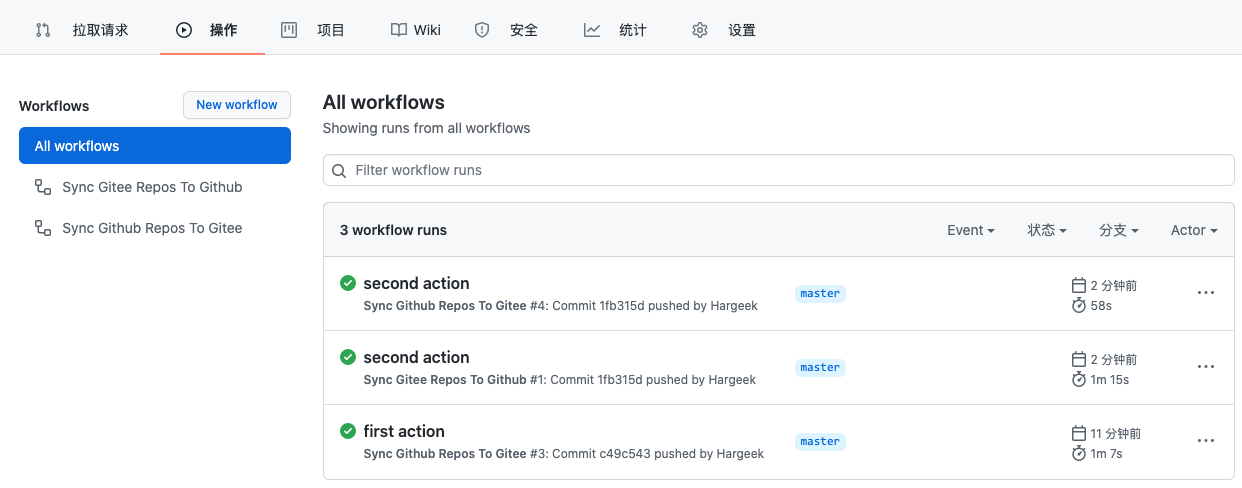Click the 3 workflow runs count label
The height and width of the screenshot is (488, 1242).
[x=393, y=230]
